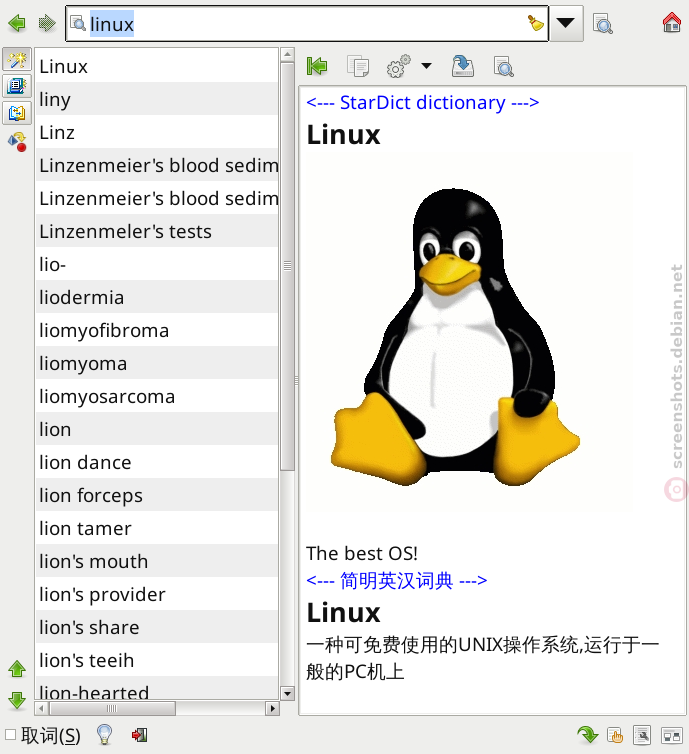Image resolution: width=689 pixels, height=754 pixels.
Task: Click the word list scroll-down arrow
Action: click(288, 693)
